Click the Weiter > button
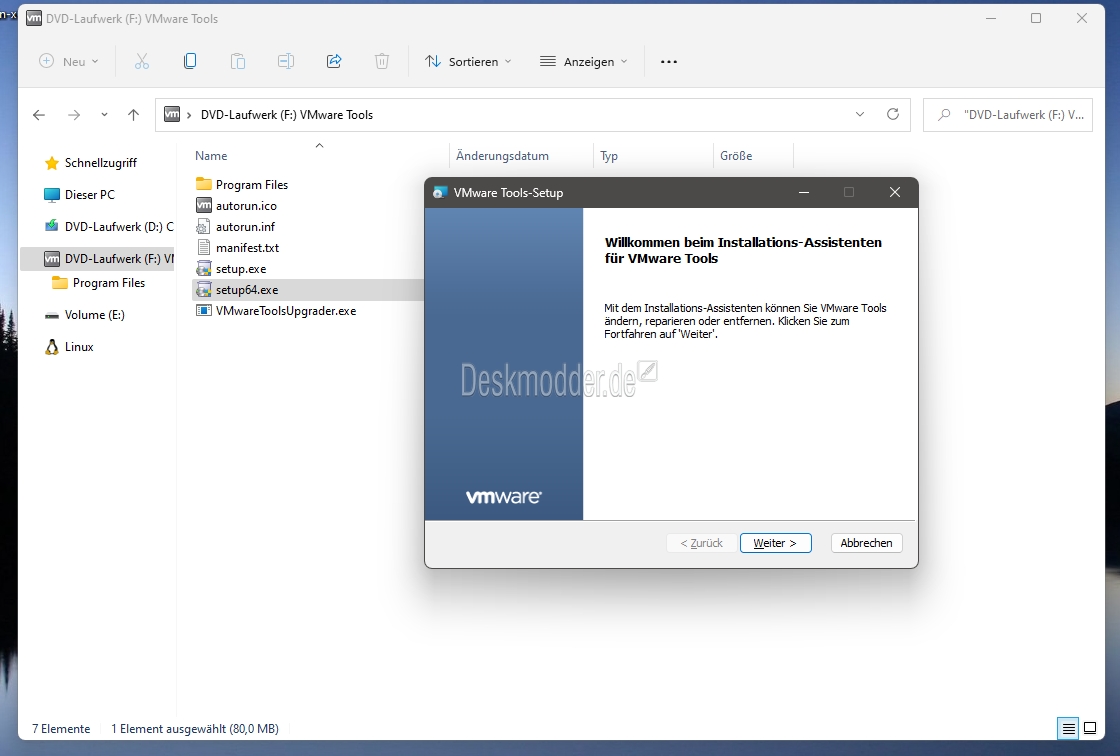This screenshot has height=756, width=1120. pyautogui.click(x=775, y=543)
